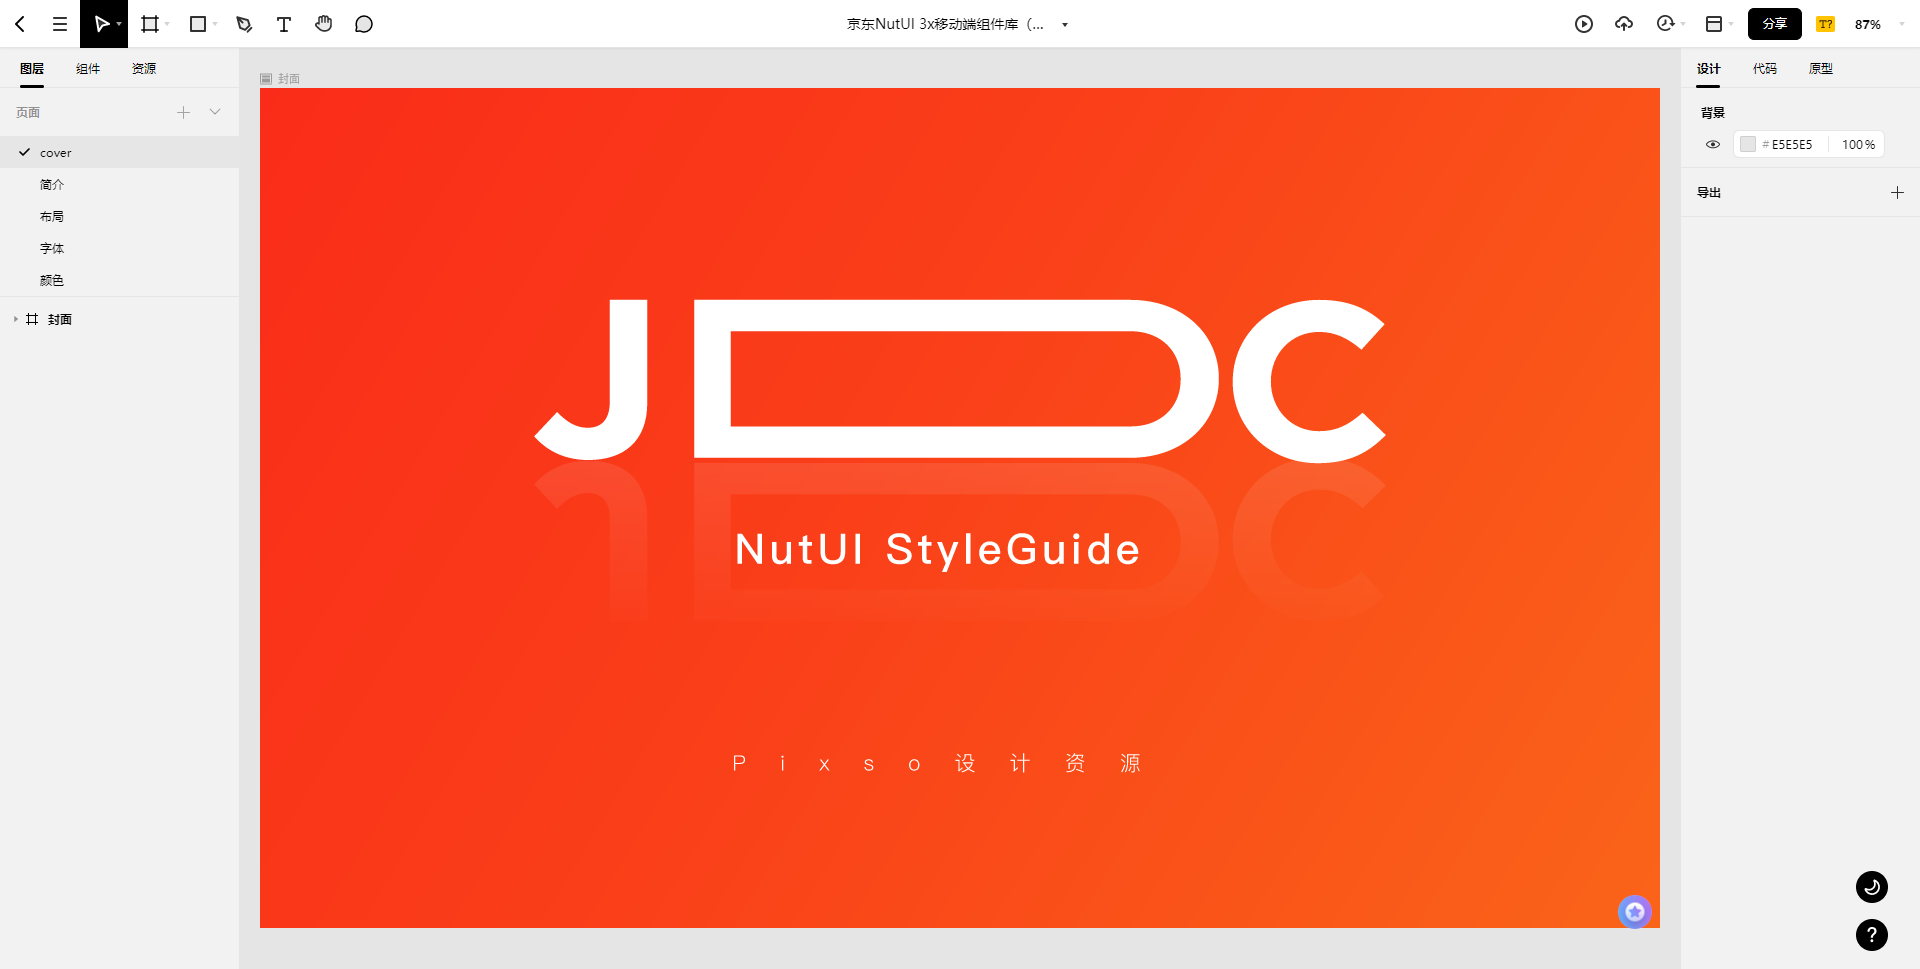Select the cover page
This screenshot has height=969, width=1920.
(119, 152)
